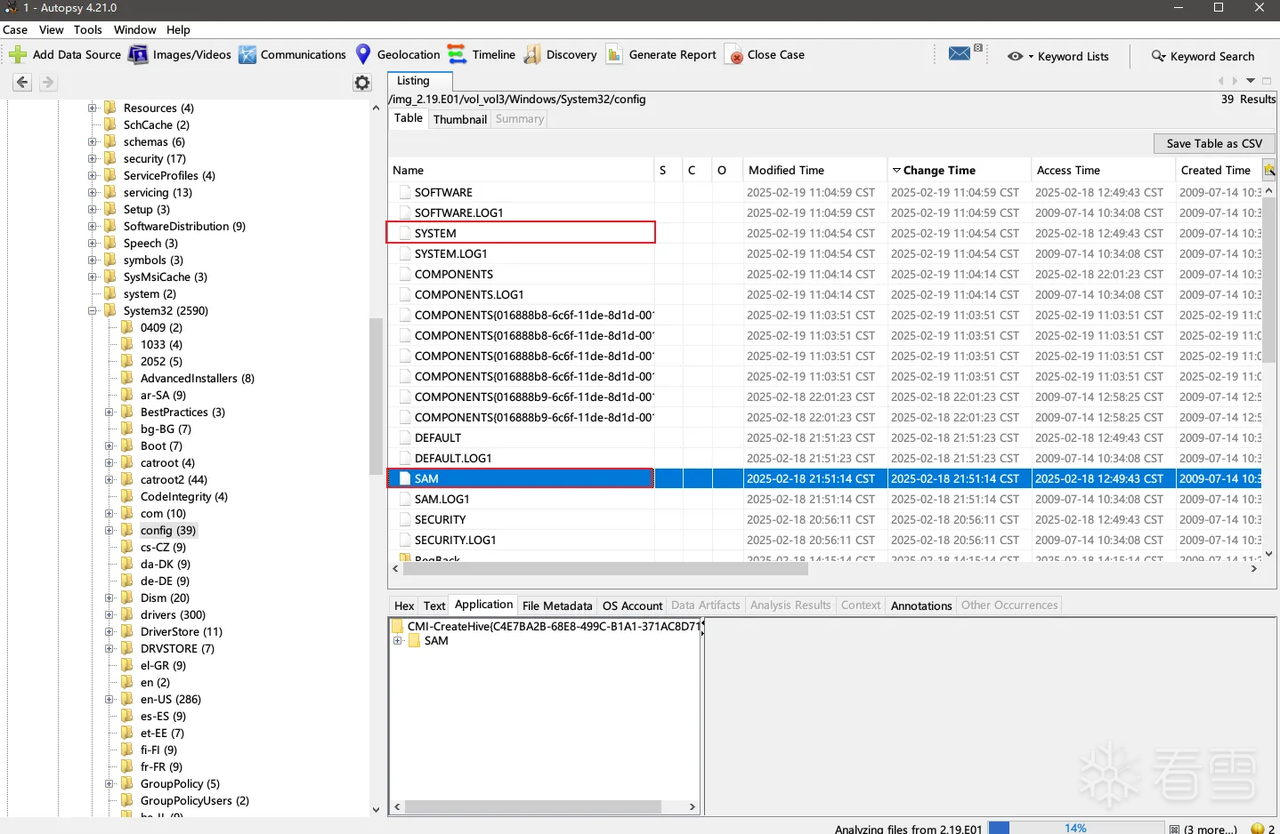Expand the BestPractices folder node
1280x834 pixels.
[x=110, y=412]
